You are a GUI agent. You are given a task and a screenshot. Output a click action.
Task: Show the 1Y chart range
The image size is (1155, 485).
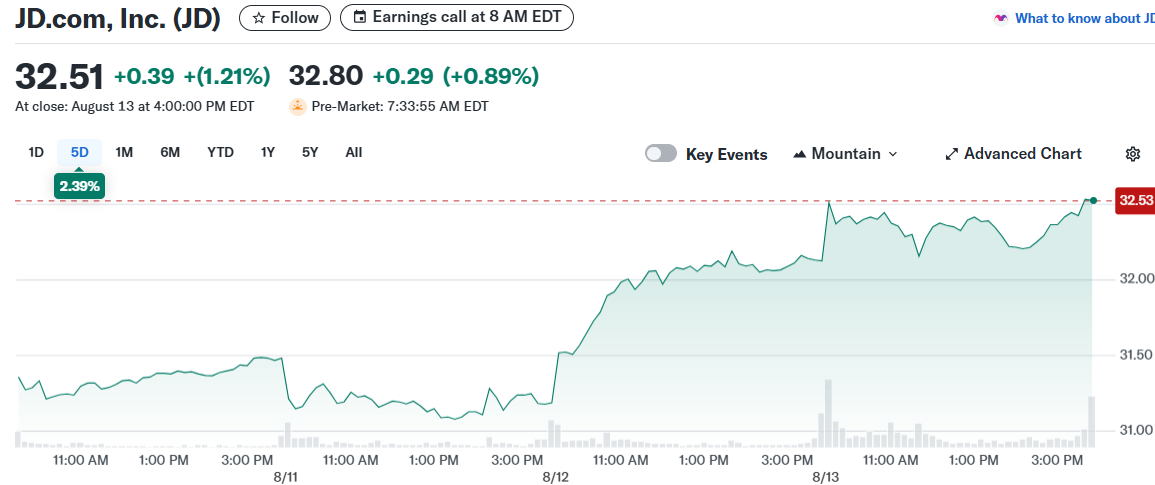pos(267,153)
